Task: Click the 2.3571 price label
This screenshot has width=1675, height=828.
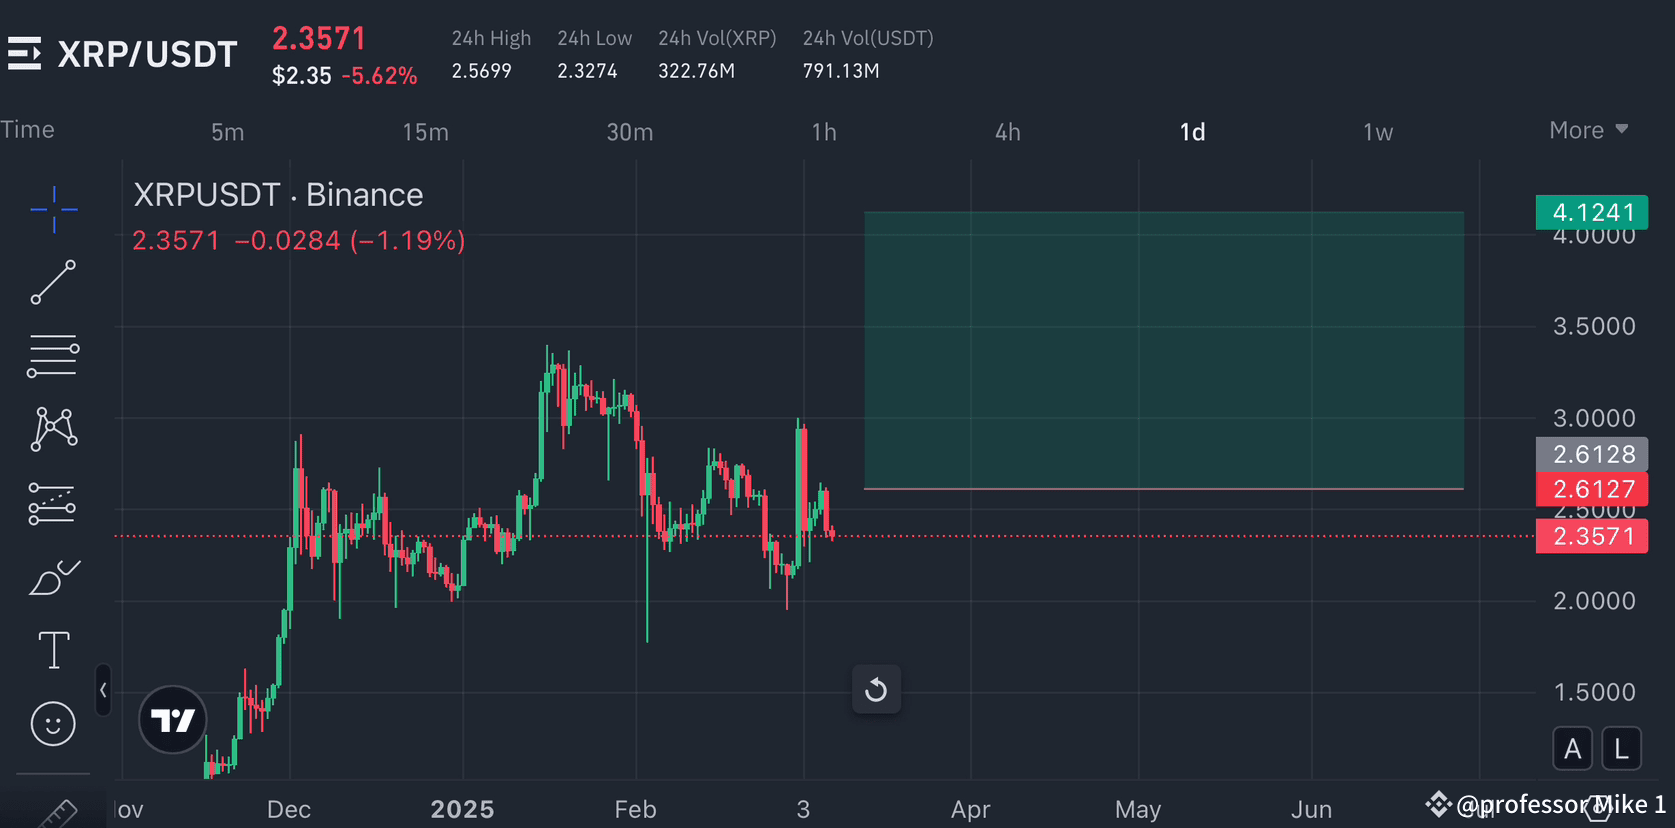Action: click(1592, 536)
